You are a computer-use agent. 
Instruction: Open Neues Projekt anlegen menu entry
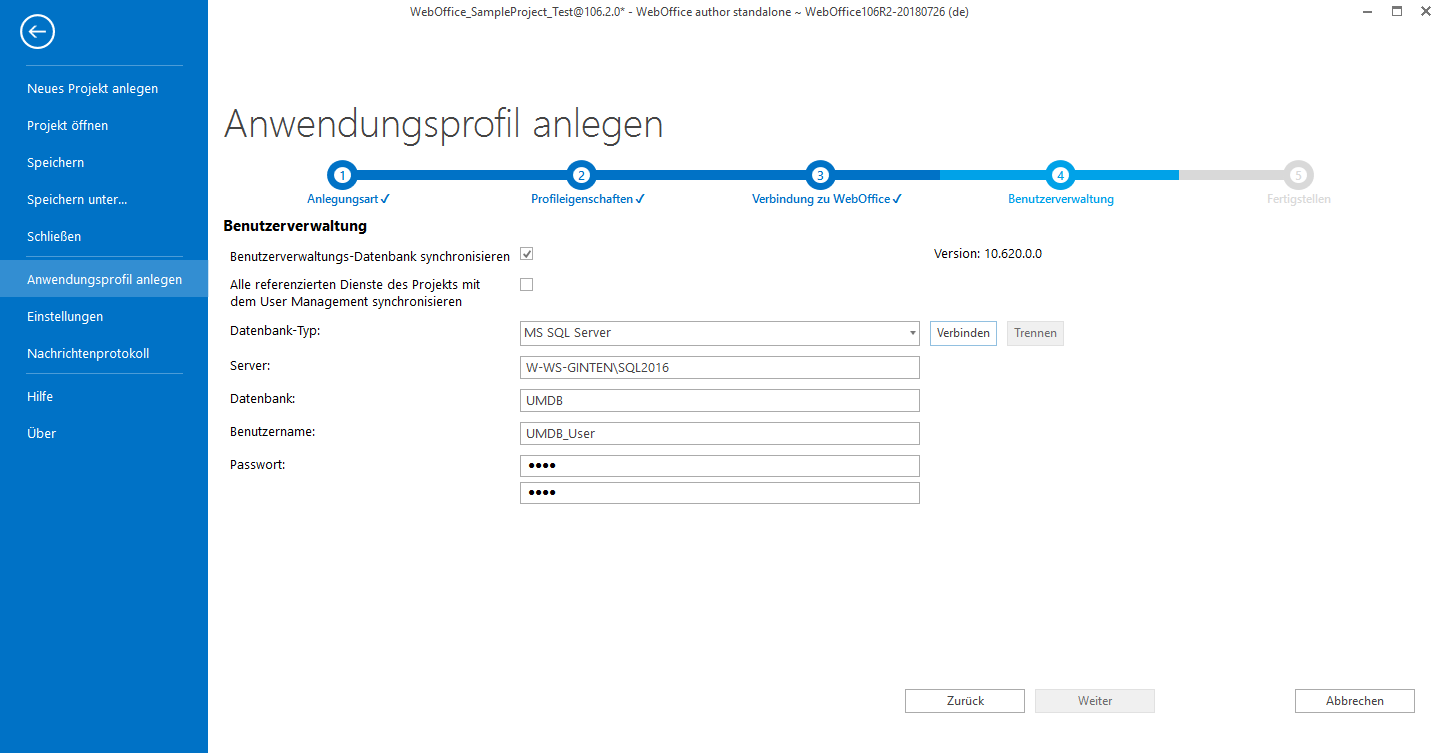92,88
